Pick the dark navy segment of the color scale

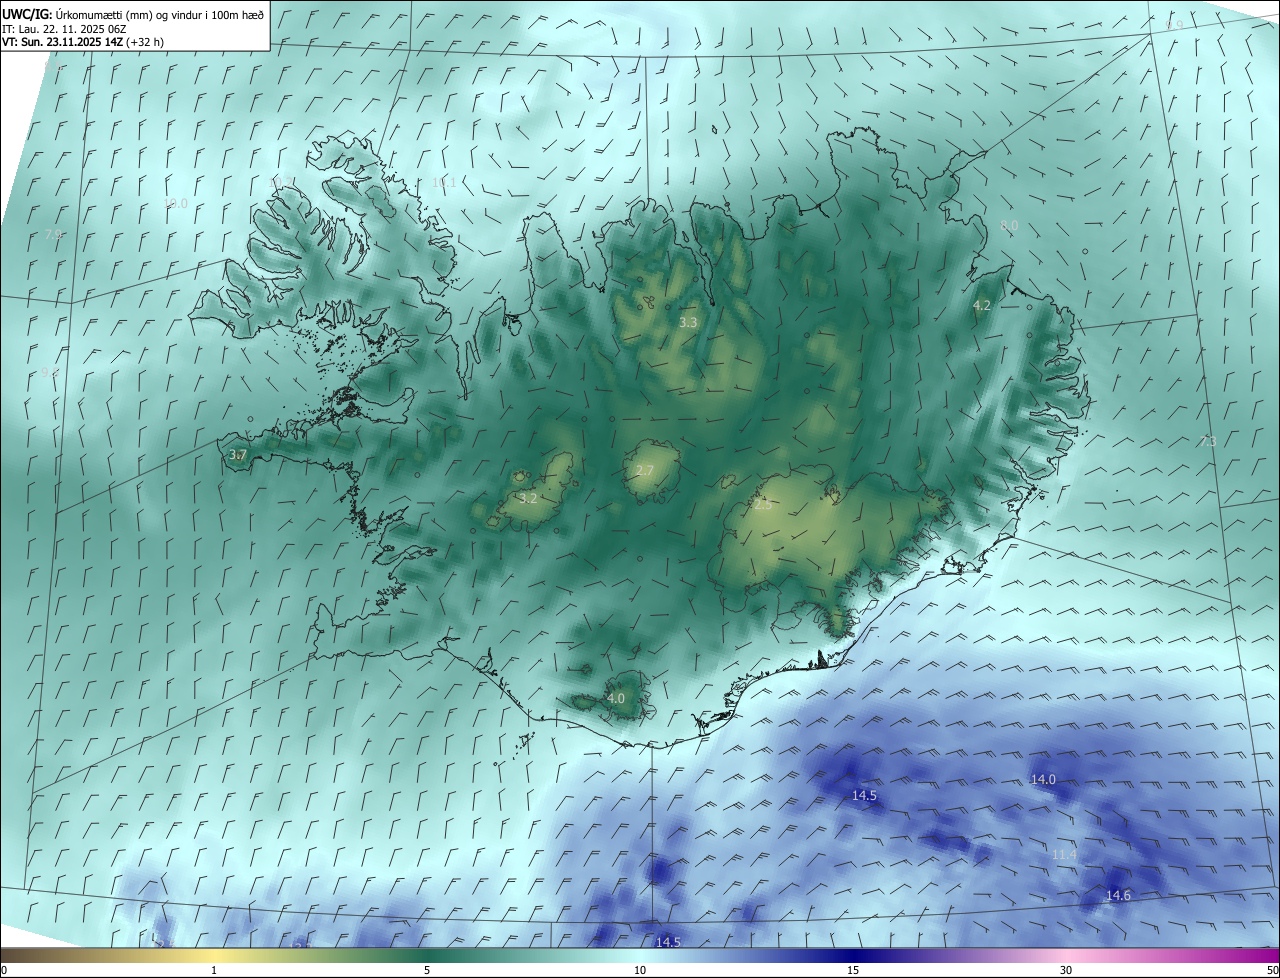point(853,955)
